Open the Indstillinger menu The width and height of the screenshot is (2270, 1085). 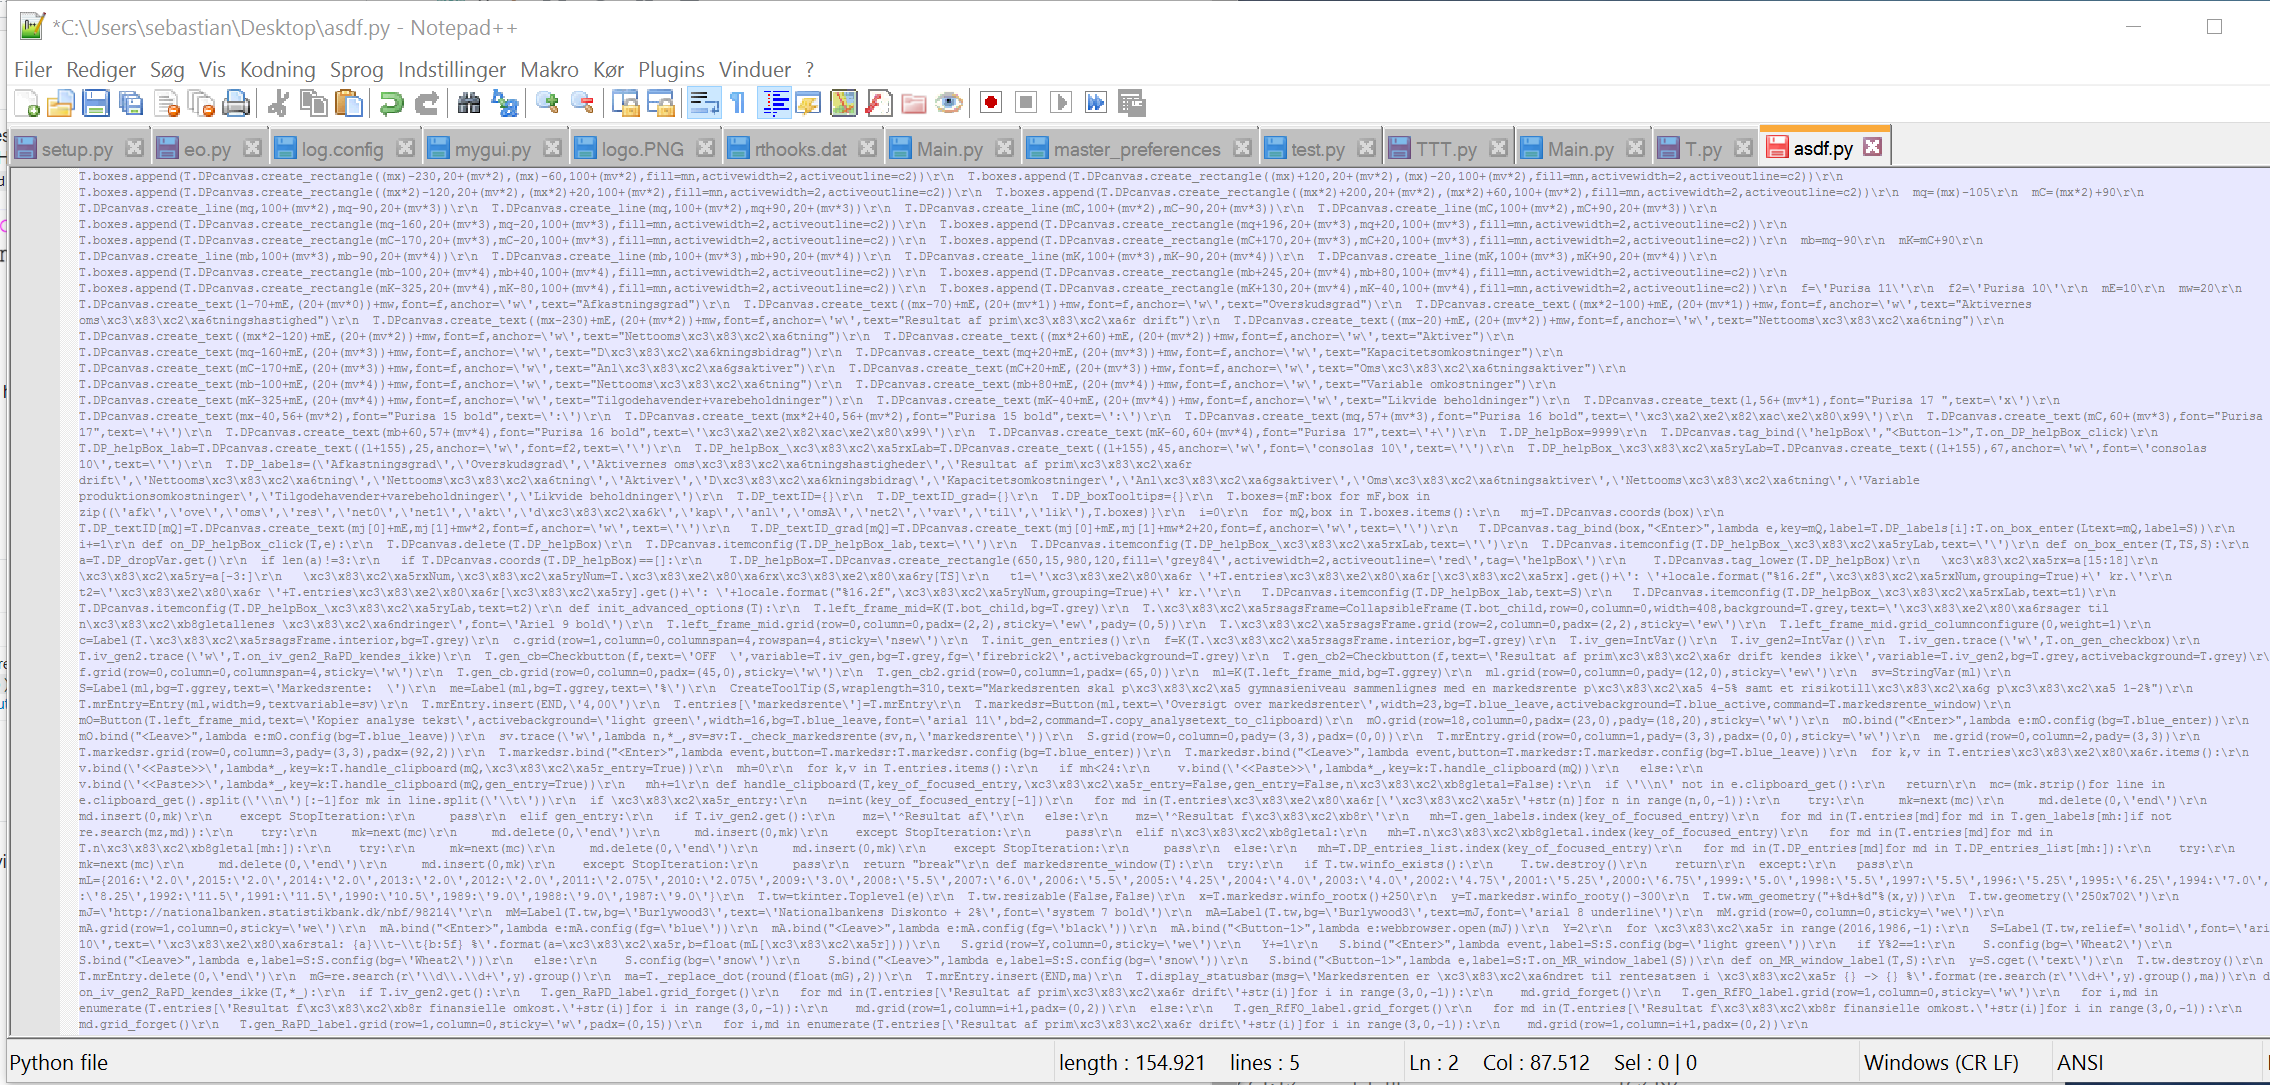452,70
